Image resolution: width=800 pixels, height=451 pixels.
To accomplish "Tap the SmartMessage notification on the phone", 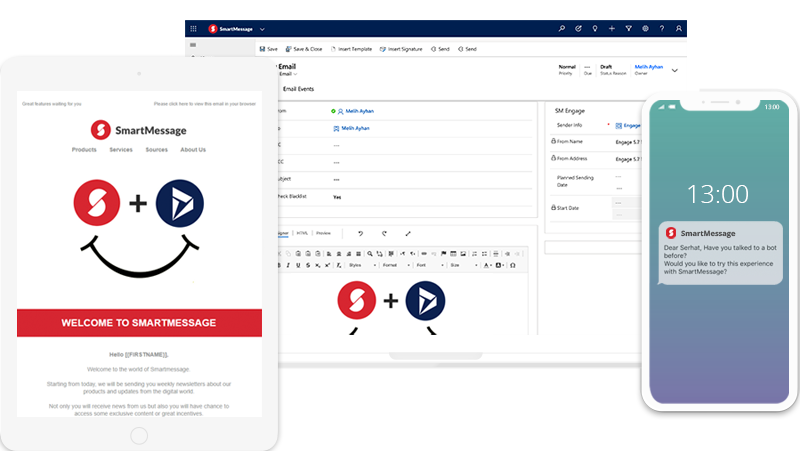I will click(x=720, y=253).
